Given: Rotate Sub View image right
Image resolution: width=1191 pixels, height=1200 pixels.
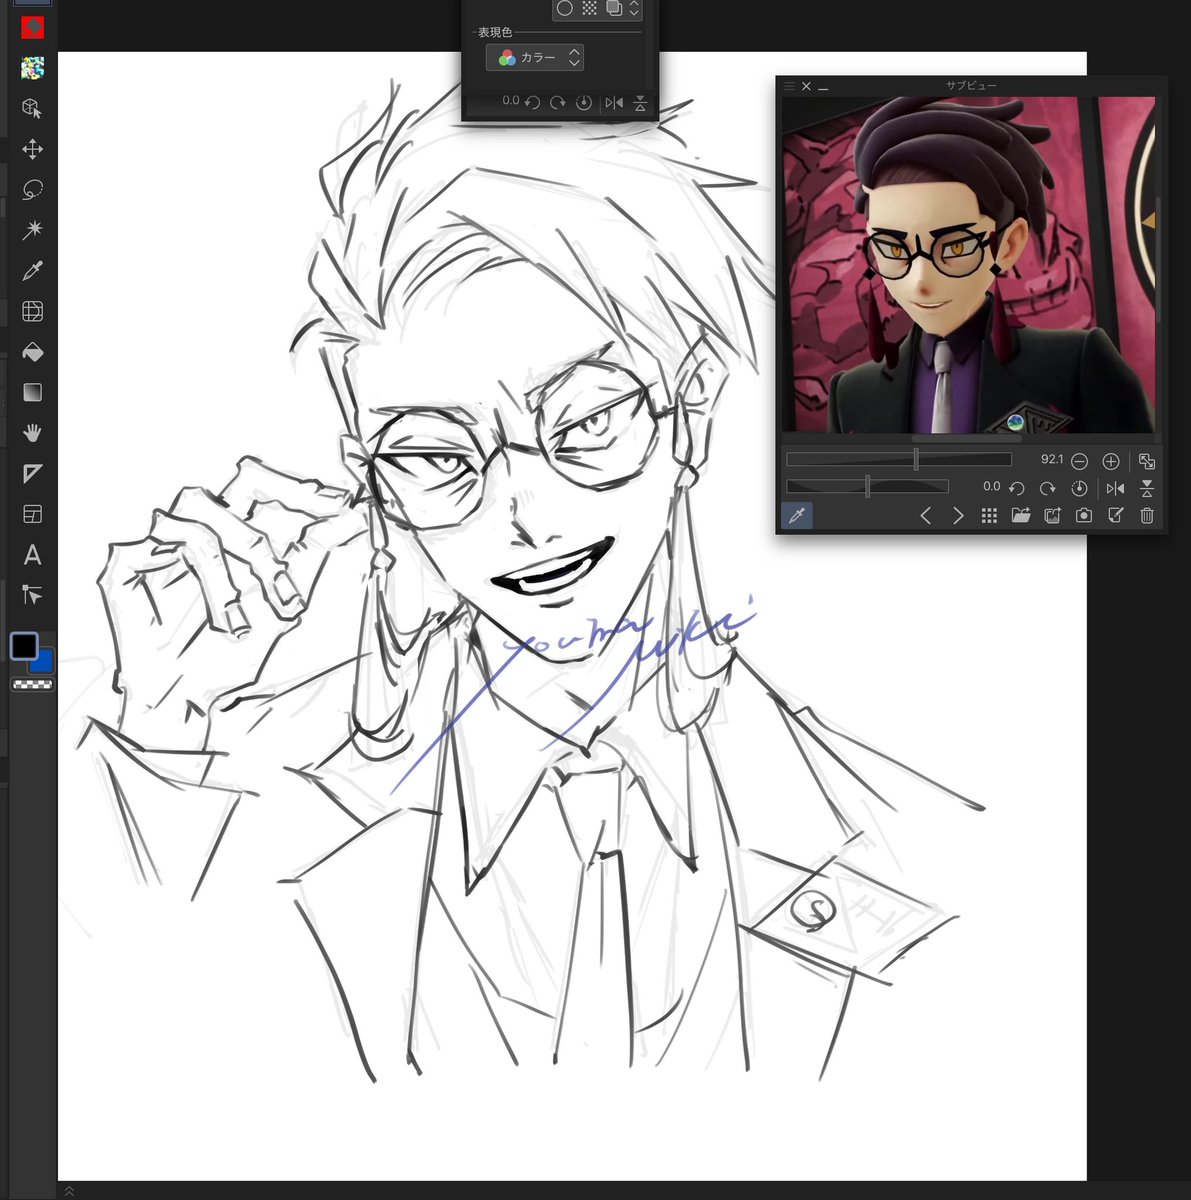Looking at the screenshot, I should tap(1047, 488).
